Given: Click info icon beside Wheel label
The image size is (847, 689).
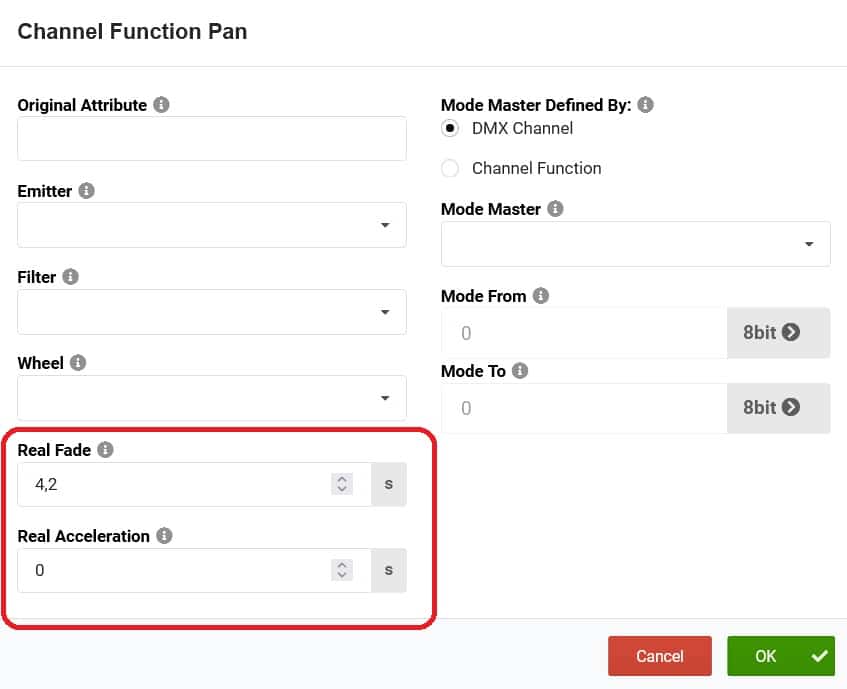Looking at the screenshot, I should coord(78,363).
